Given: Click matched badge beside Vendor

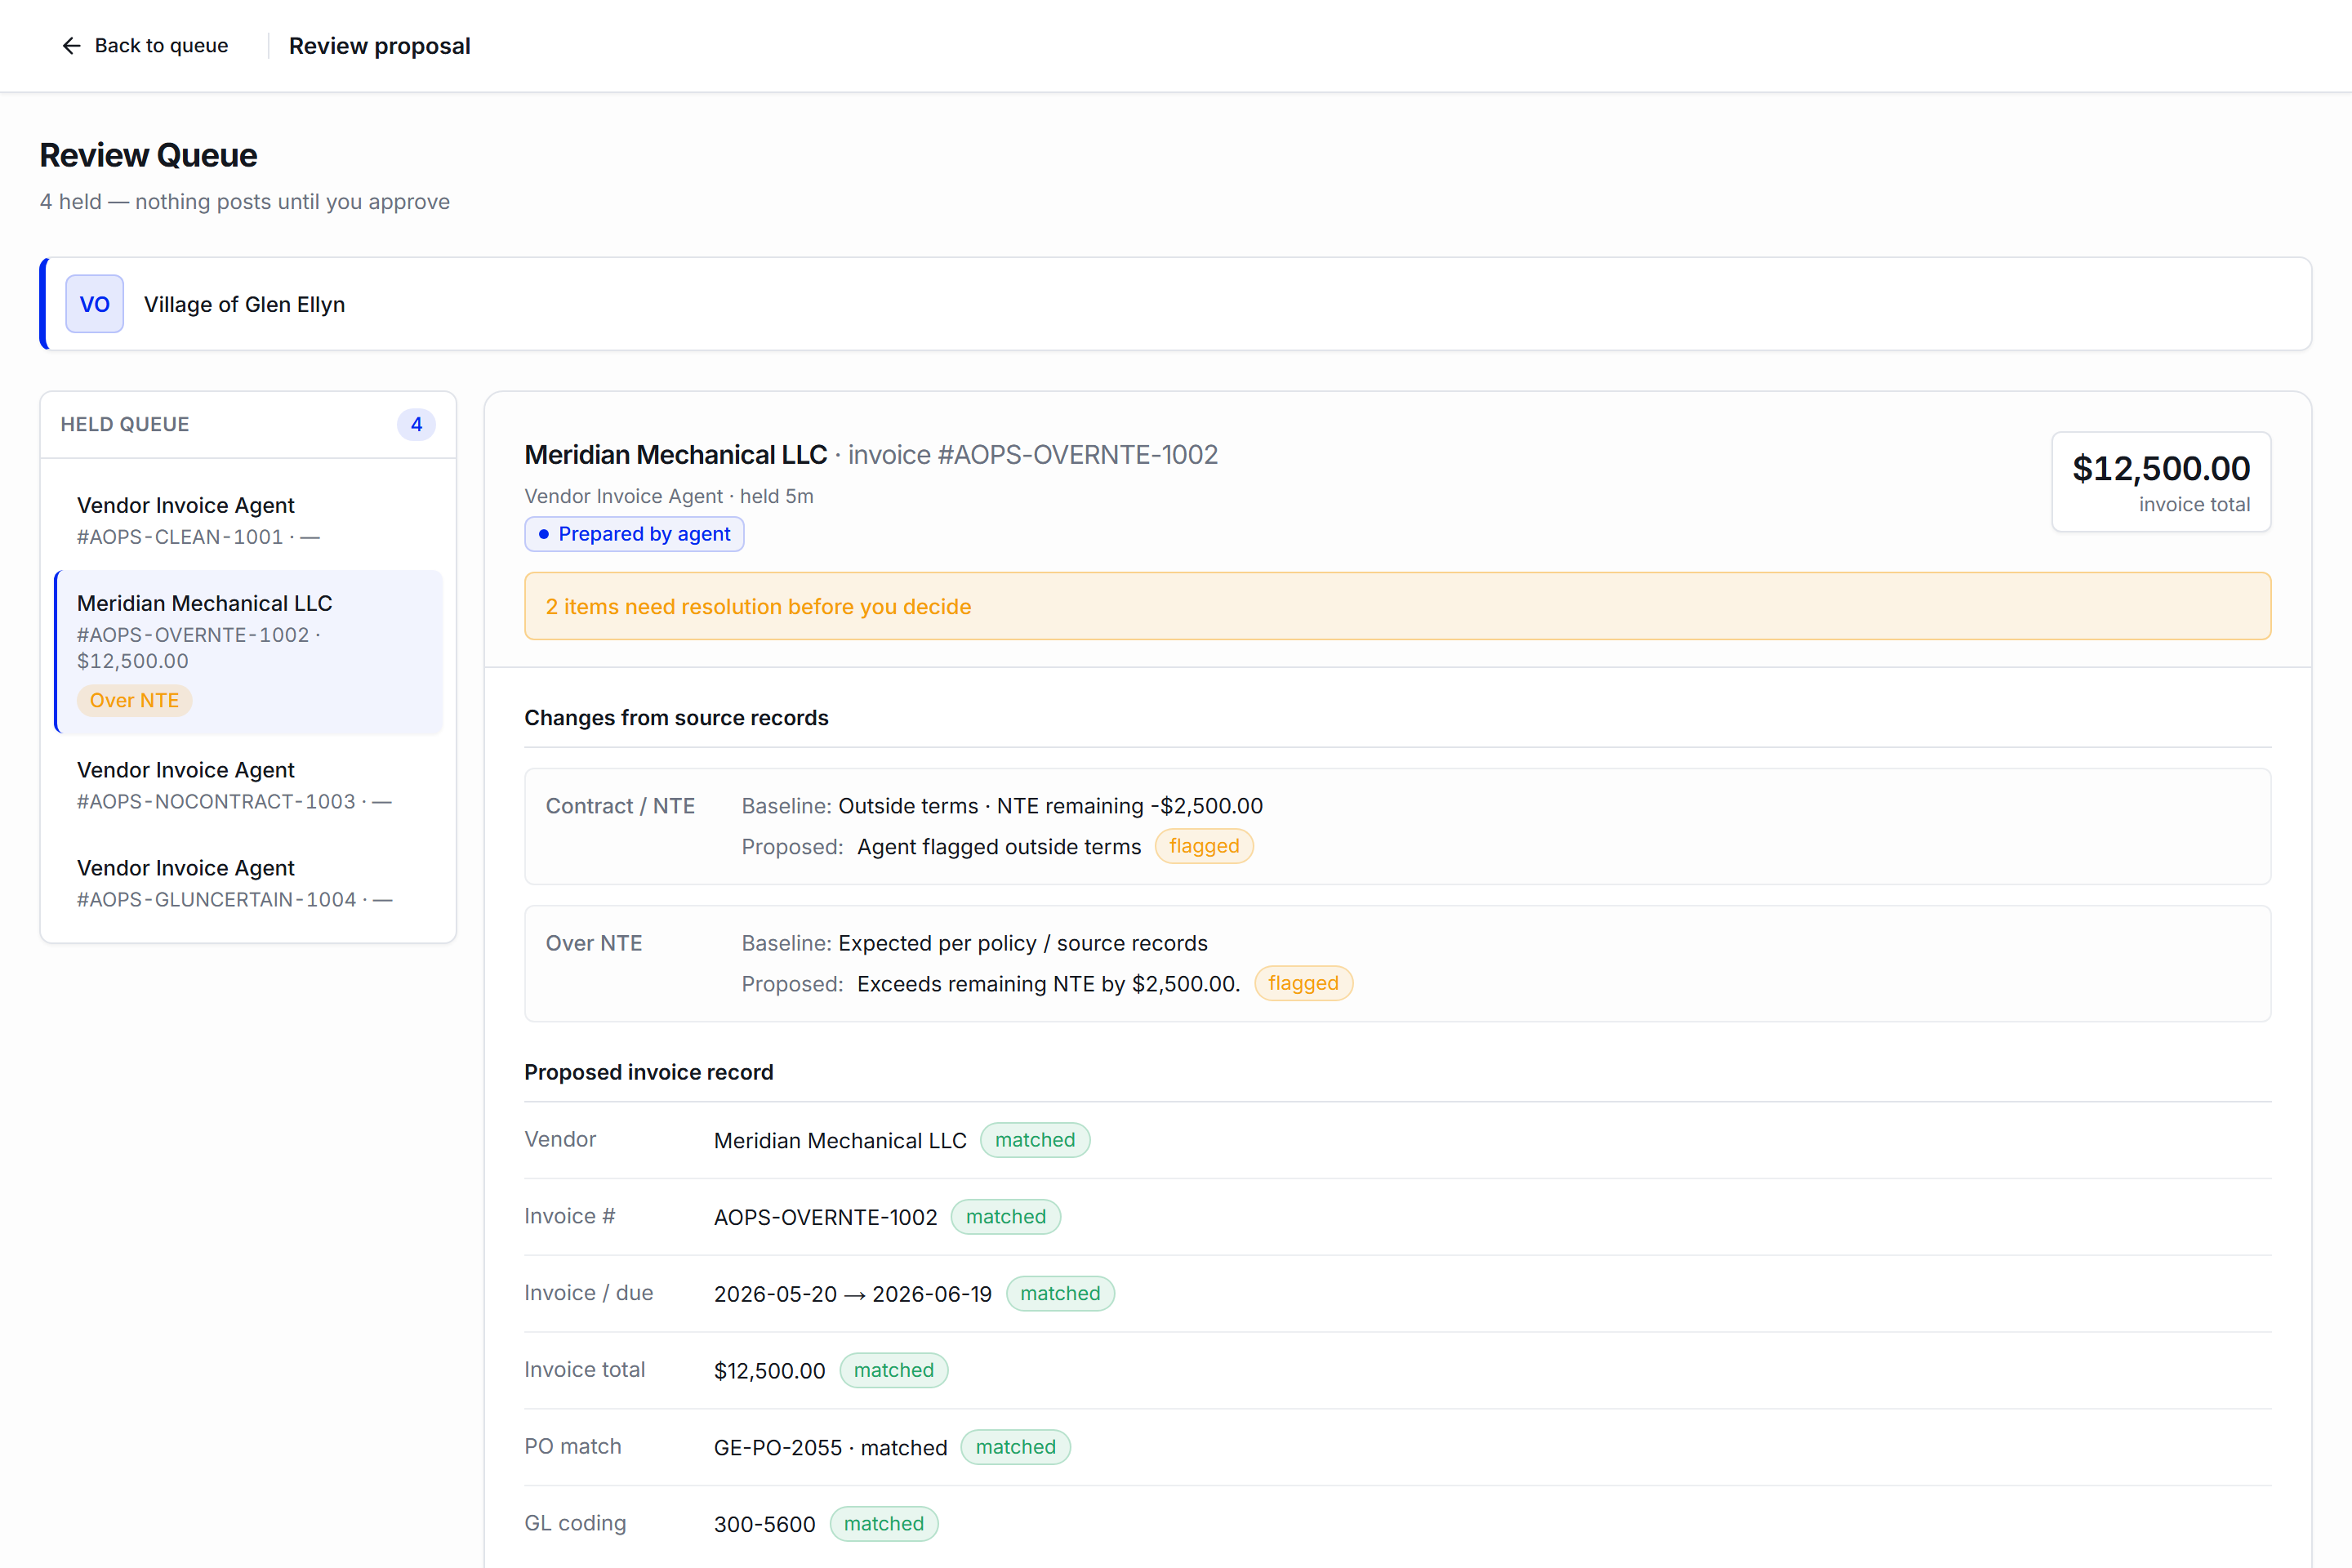Looking at the screenshot, I should click(1035, 1140).
